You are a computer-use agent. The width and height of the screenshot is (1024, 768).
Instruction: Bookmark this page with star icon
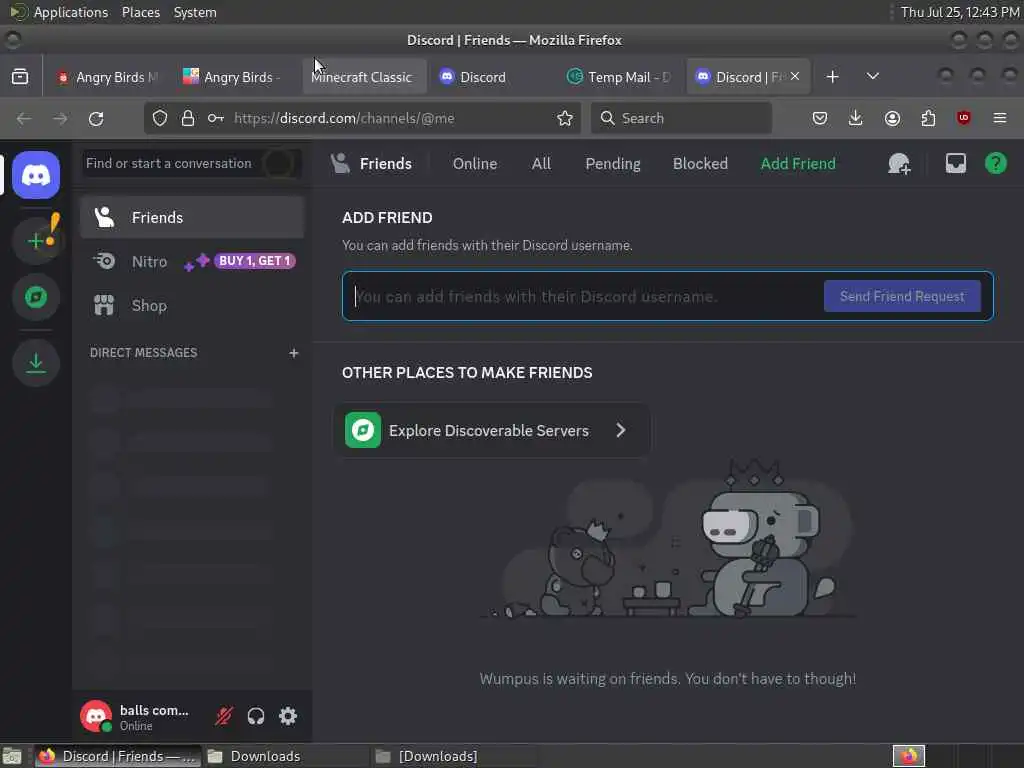565,118
